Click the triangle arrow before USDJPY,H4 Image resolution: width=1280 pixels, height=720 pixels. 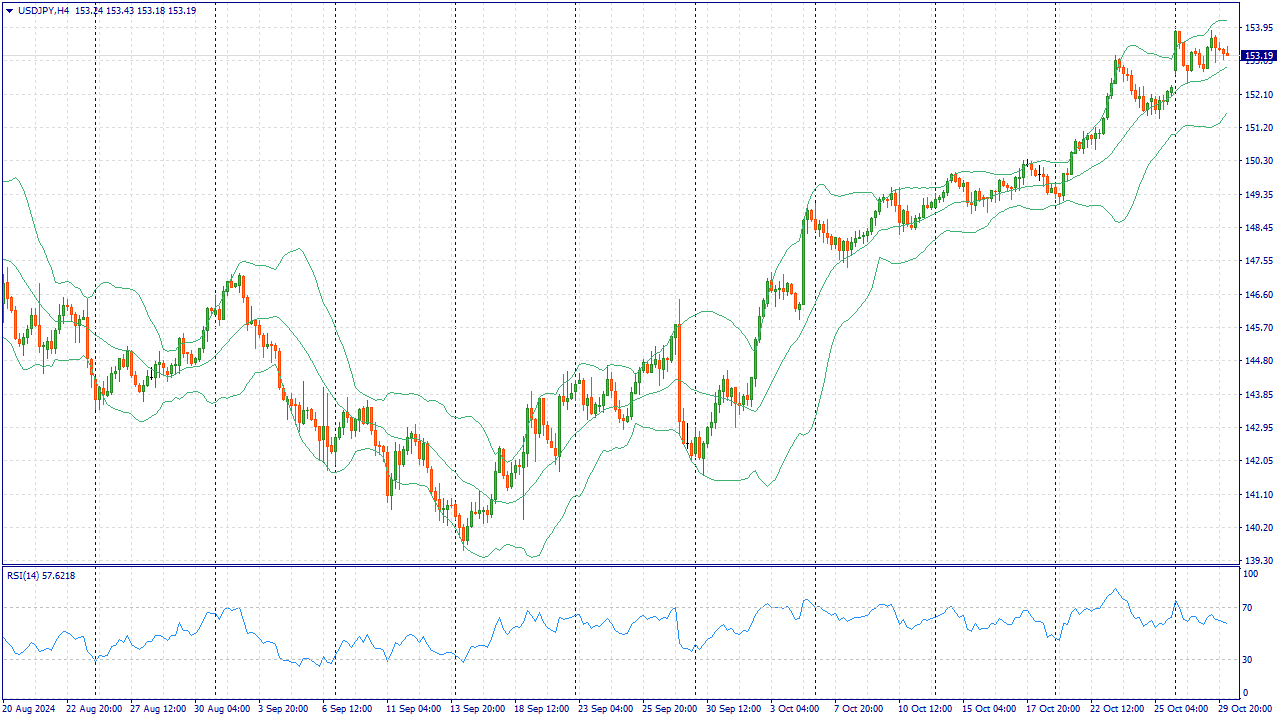click(x=9, y=11)
